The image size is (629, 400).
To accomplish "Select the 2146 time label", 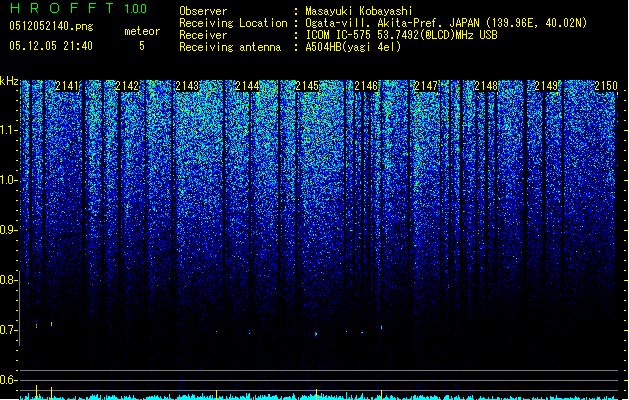I will 366,86.
